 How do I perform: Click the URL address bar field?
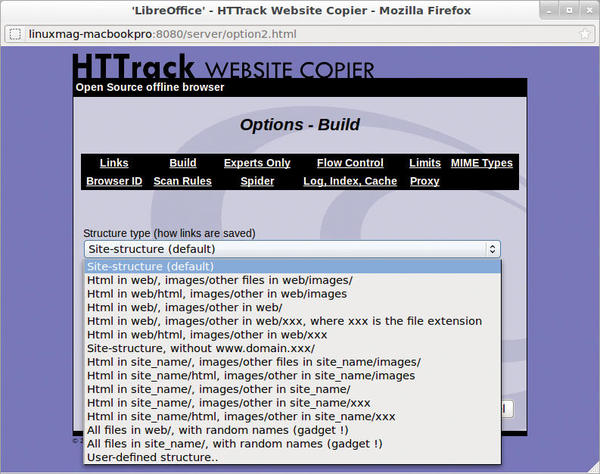[298, 34]
